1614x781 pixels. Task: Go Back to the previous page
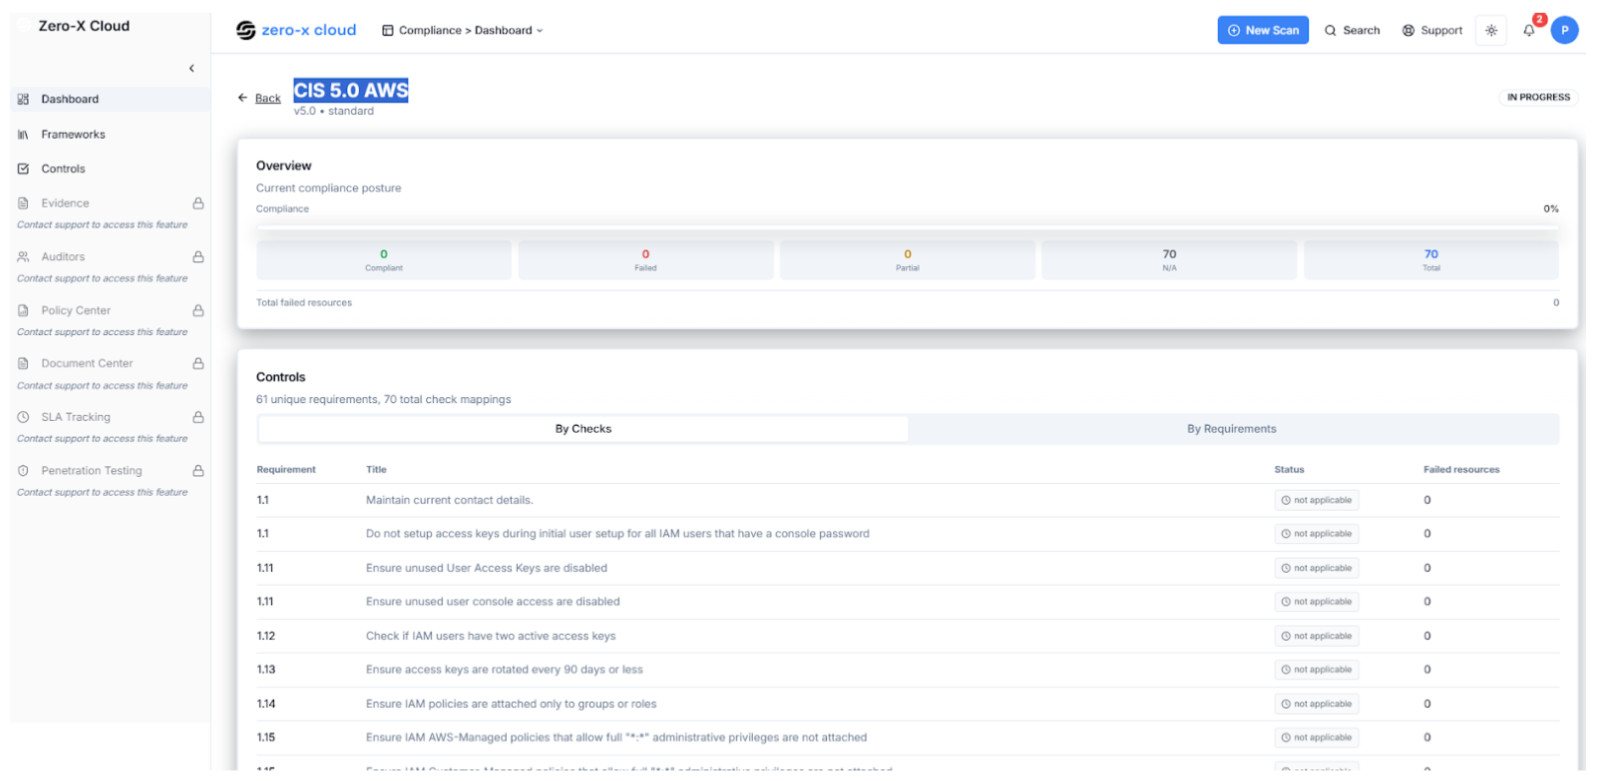coord(267,98)
